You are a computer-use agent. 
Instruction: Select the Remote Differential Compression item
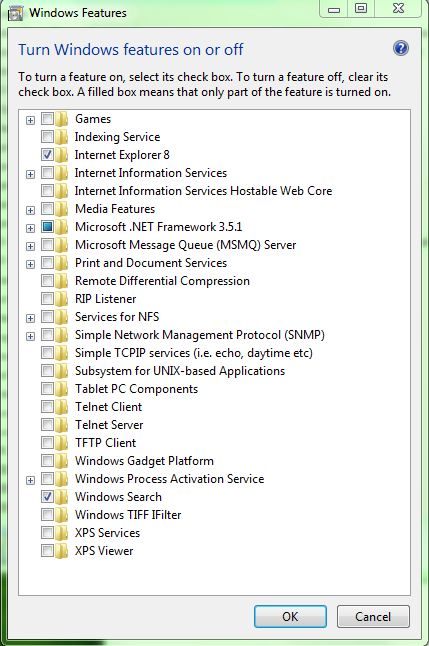pos(162,281)
